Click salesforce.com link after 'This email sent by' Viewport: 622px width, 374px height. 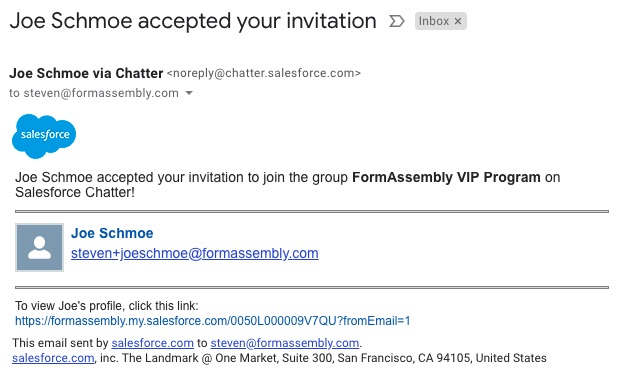(x=152, y=343)
